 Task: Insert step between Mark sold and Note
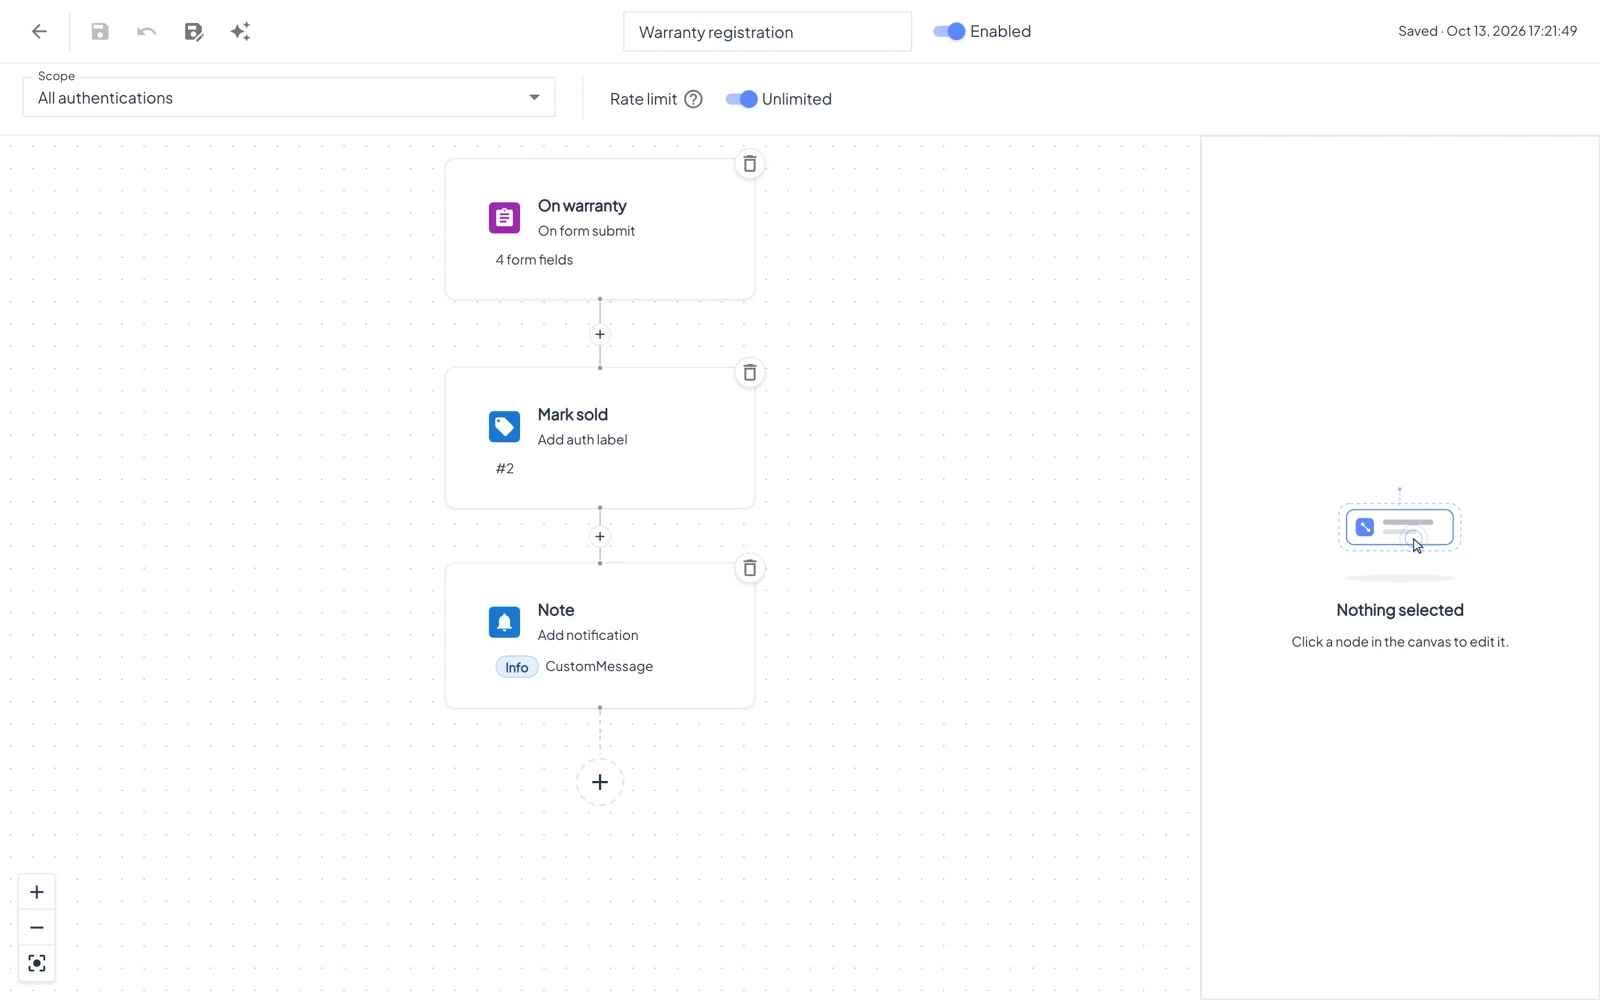coord(600,536)
